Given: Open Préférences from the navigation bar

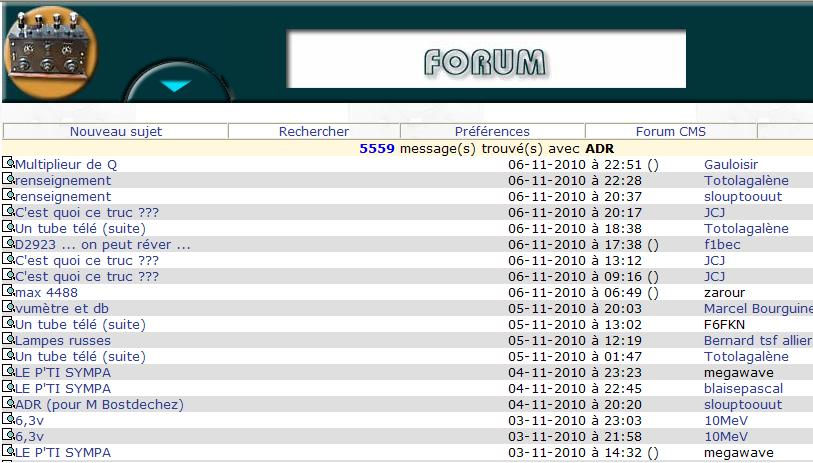Looking at the screenshot, I should pyautogui.click(x=492, y=131).
